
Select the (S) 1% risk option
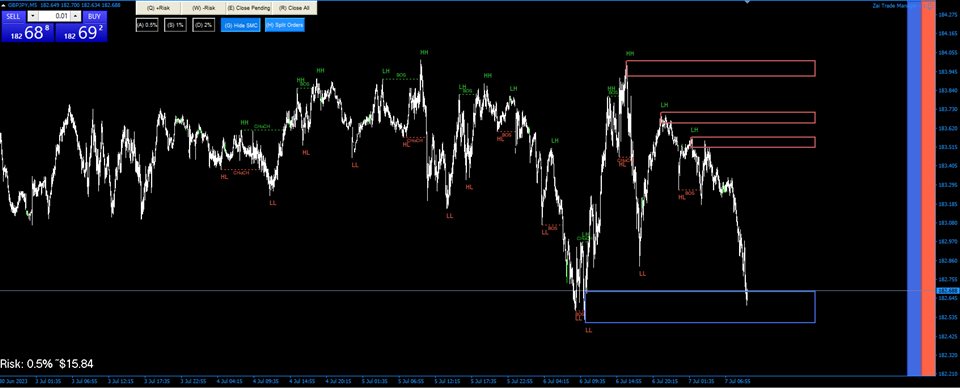(175, 25)
